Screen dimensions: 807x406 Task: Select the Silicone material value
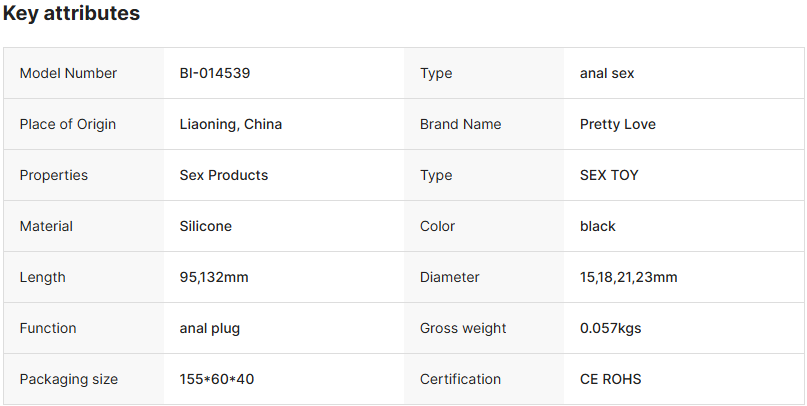coord(206,226)
